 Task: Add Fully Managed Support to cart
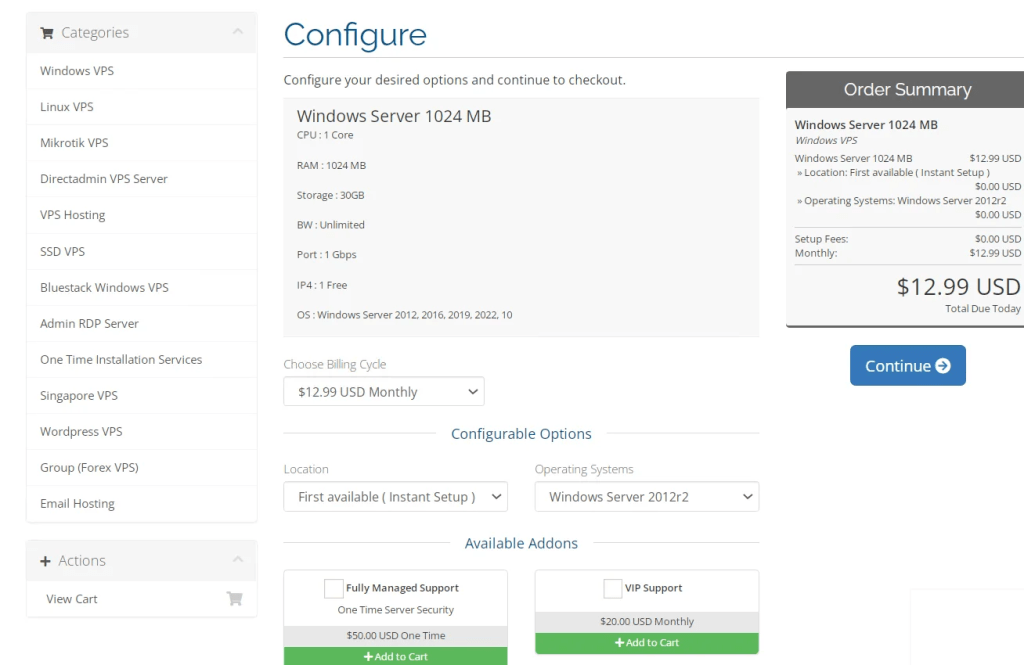click(x=395, y=656)
